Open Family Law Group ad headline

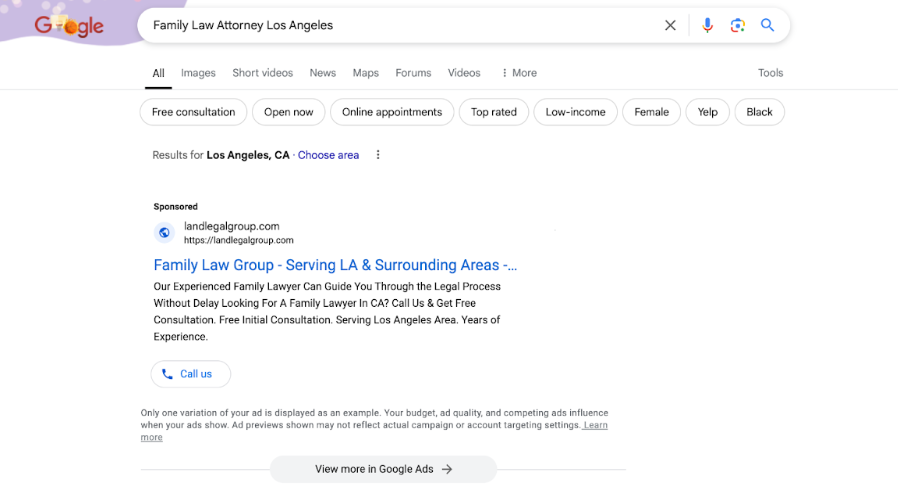pos(335,265)
